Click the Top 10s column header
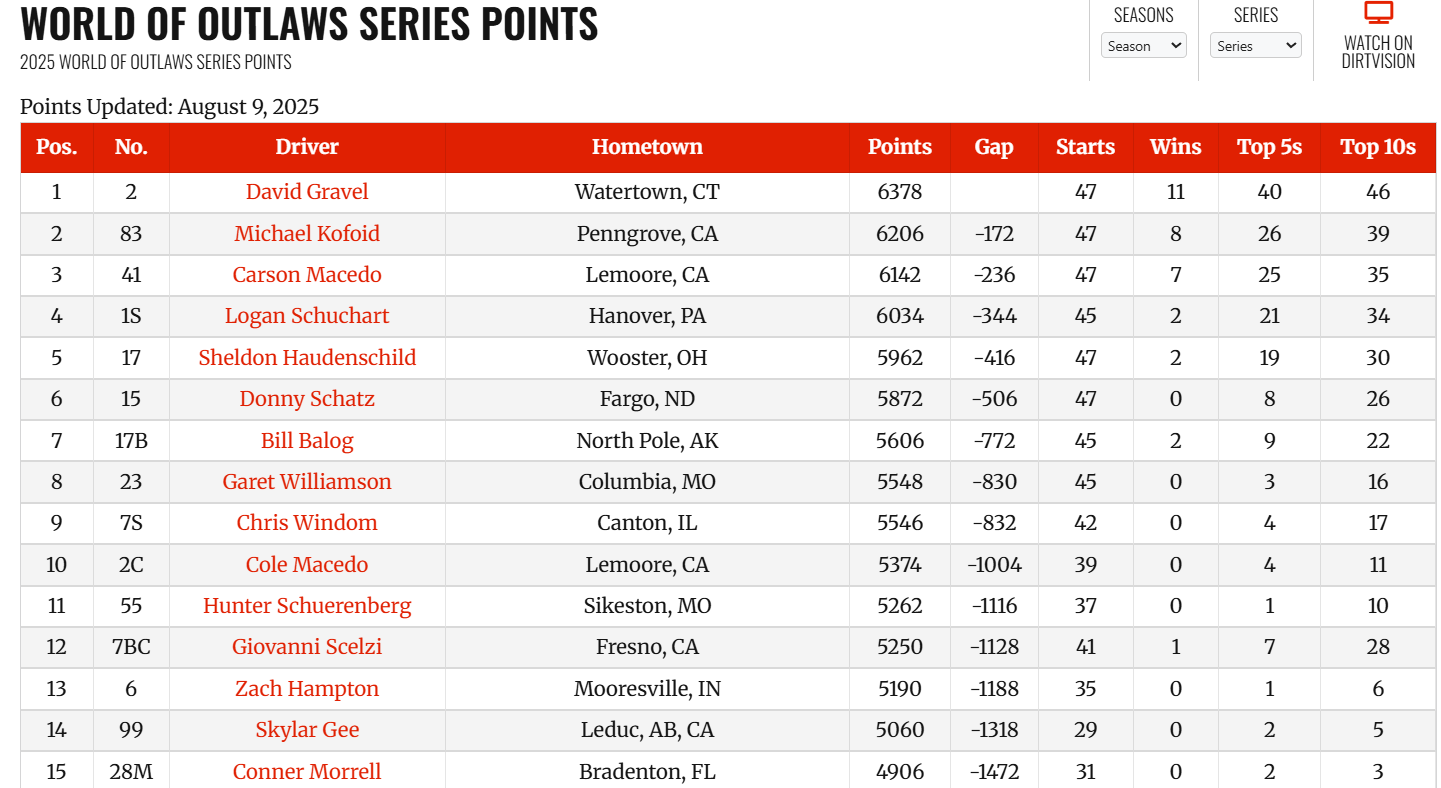The height and width of the screenshot is (788, 1441). pos(1378,147)
